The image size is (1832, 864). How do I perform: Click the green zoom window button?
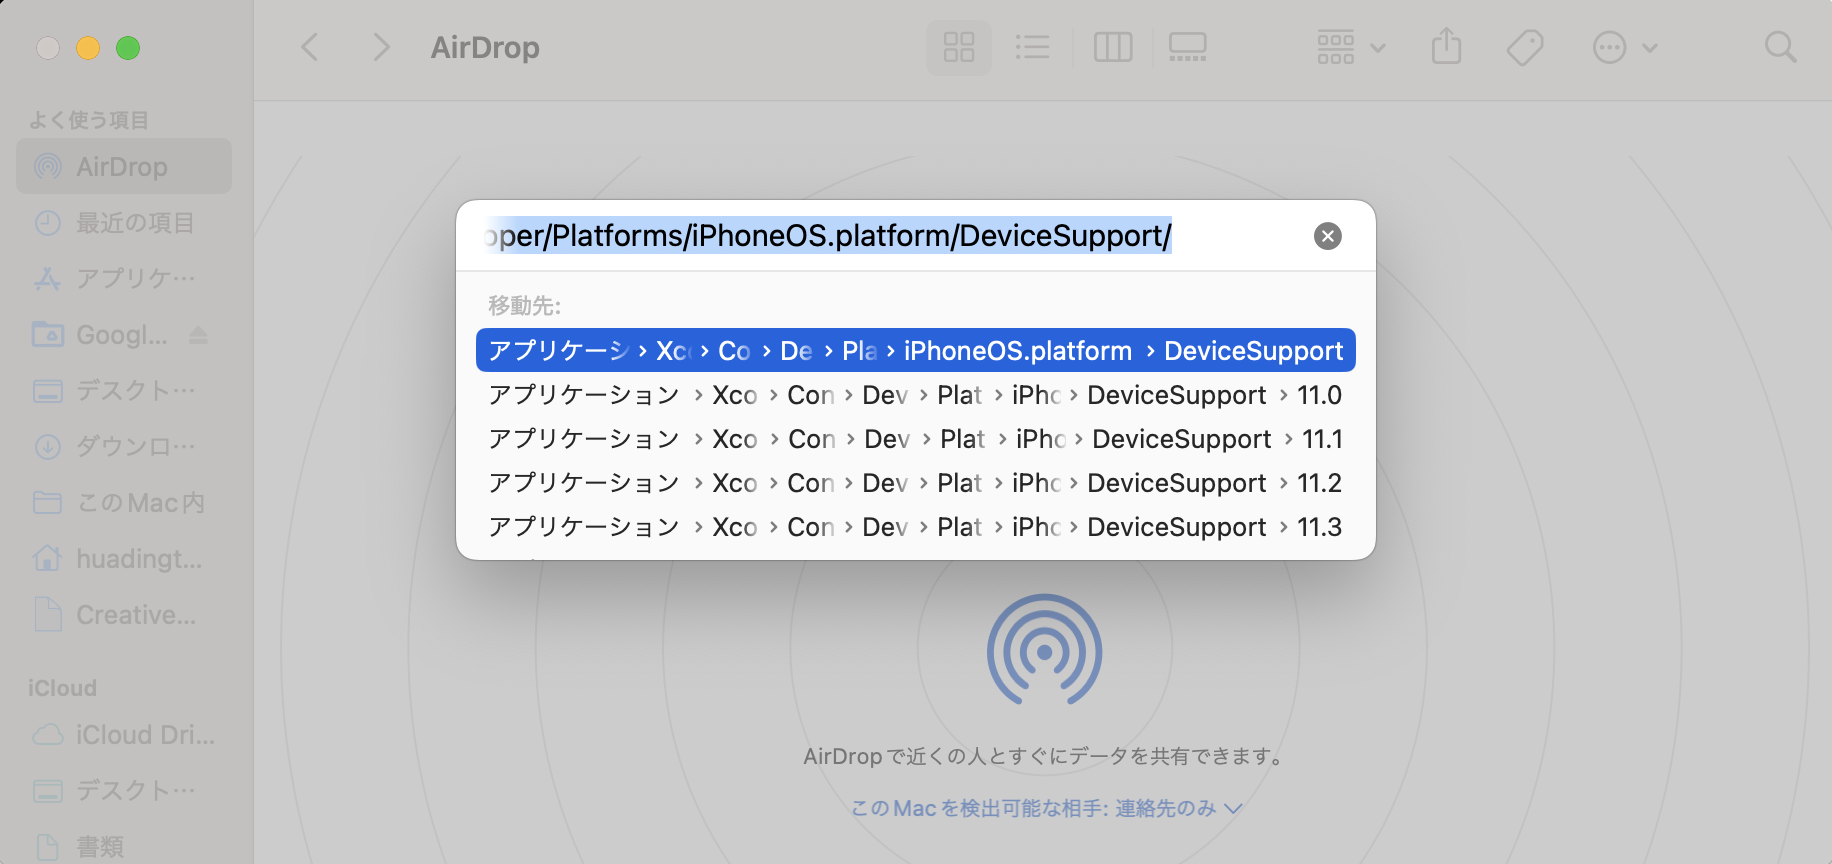[128, 47]
